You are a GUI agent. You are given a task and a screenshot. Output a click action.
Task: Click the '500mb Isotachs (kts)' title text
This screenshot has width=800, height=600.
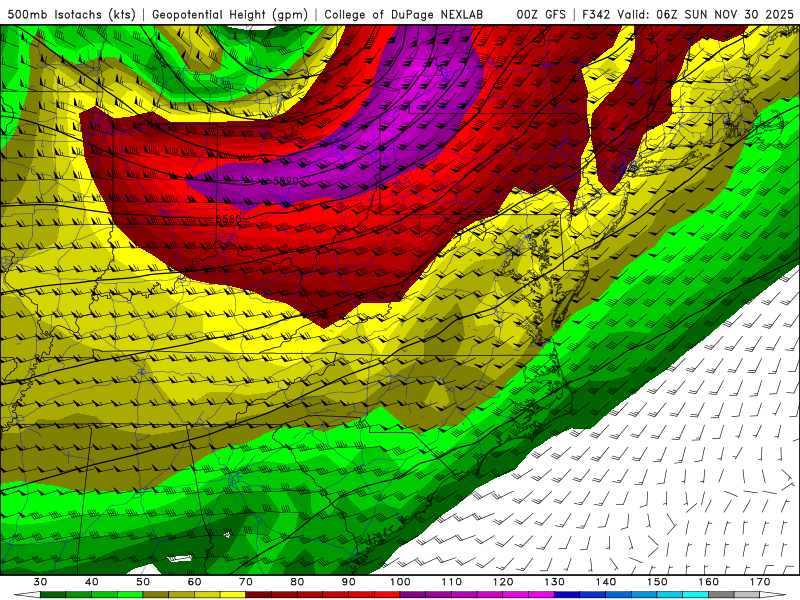point(71,14)
